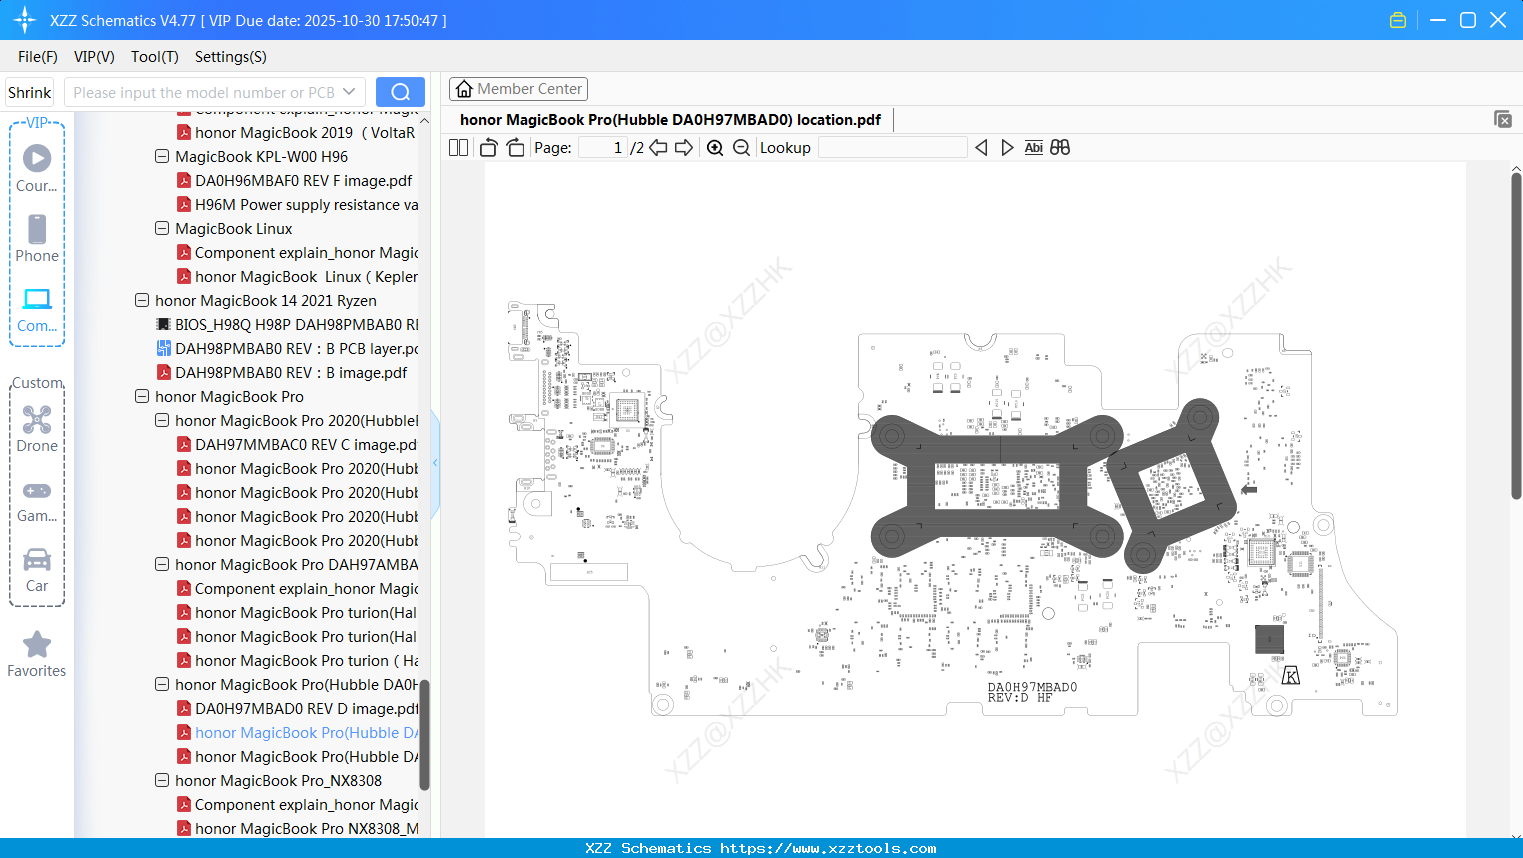The width and height of the screenshot is (1523, 858).
Task: Collapse honor MagicBook Pro_NX8308 node
Action: [x=162, y=780]
